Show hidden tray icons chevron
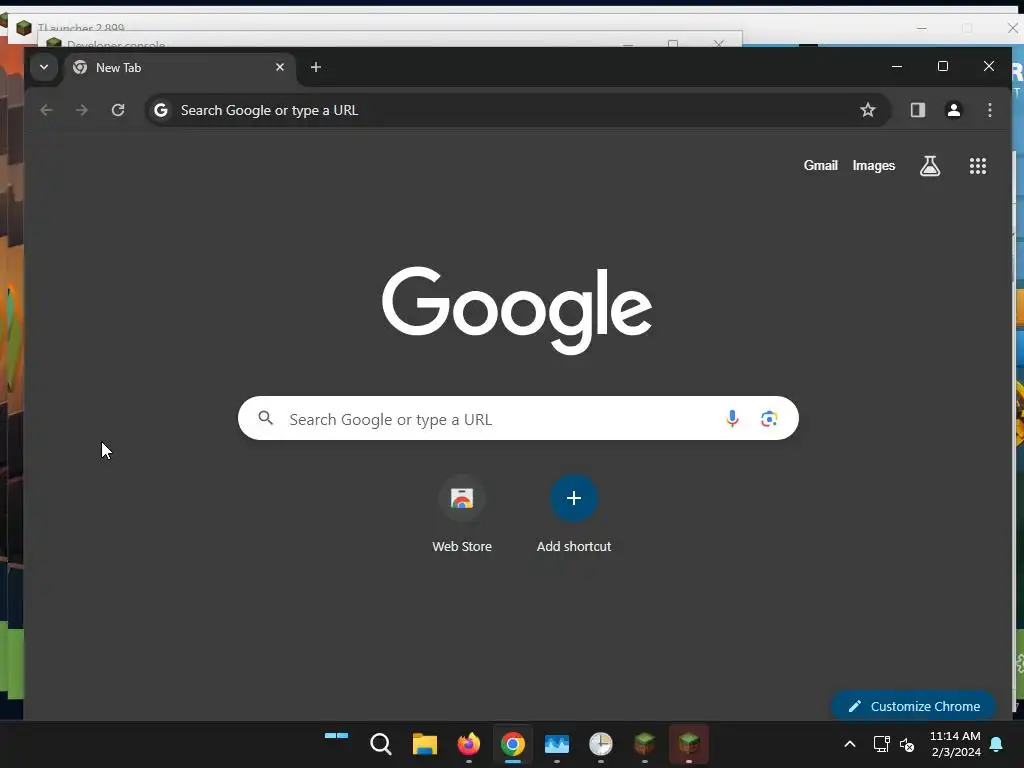1024x768 pixels. point(850,744)
